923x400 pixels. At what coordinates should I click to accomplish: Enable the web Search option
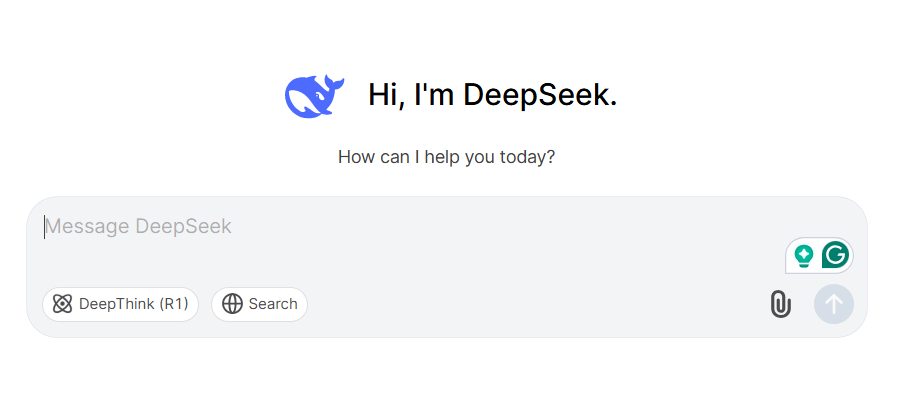260,304
